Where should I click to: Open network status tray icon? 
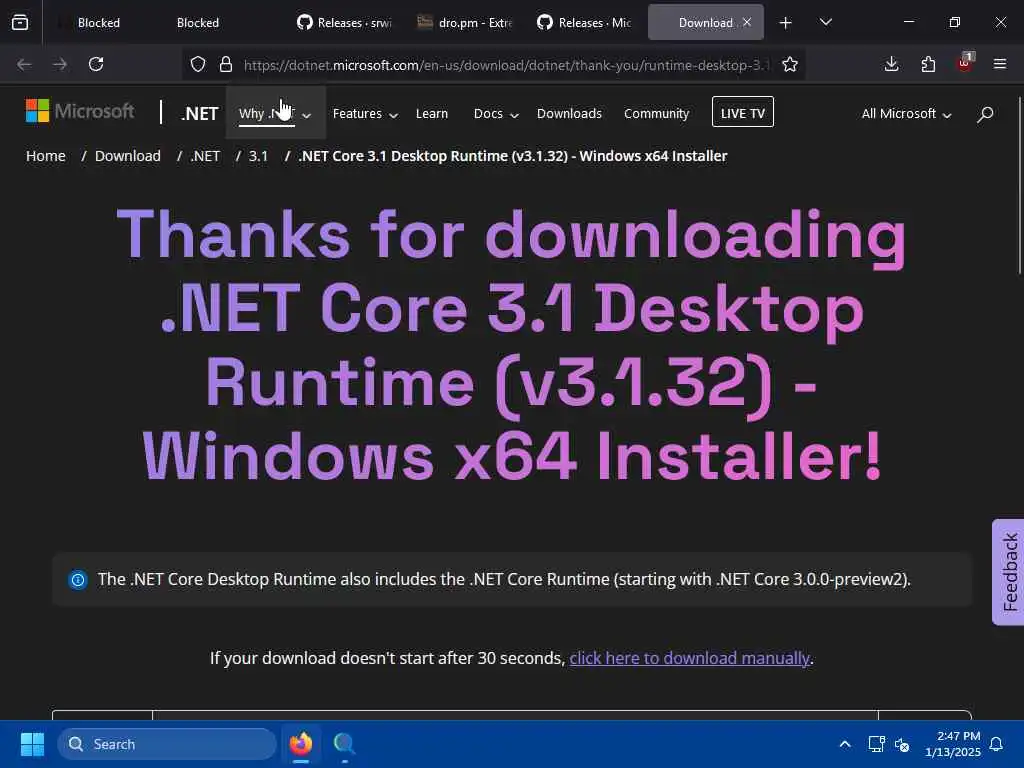point(876,744)
